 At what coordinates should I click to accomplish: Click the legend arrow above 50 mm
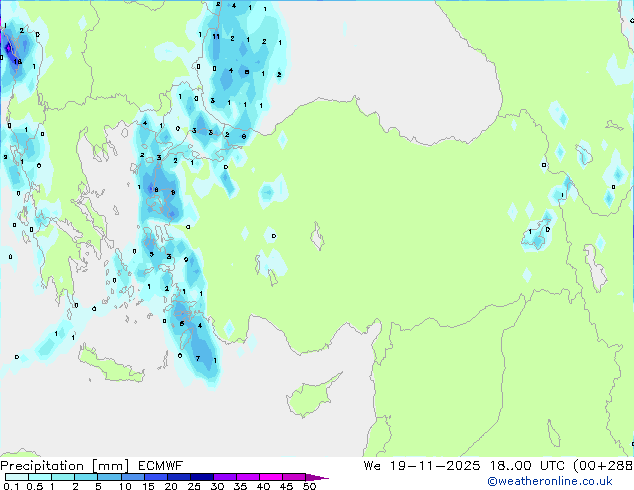tap(317, 477)
